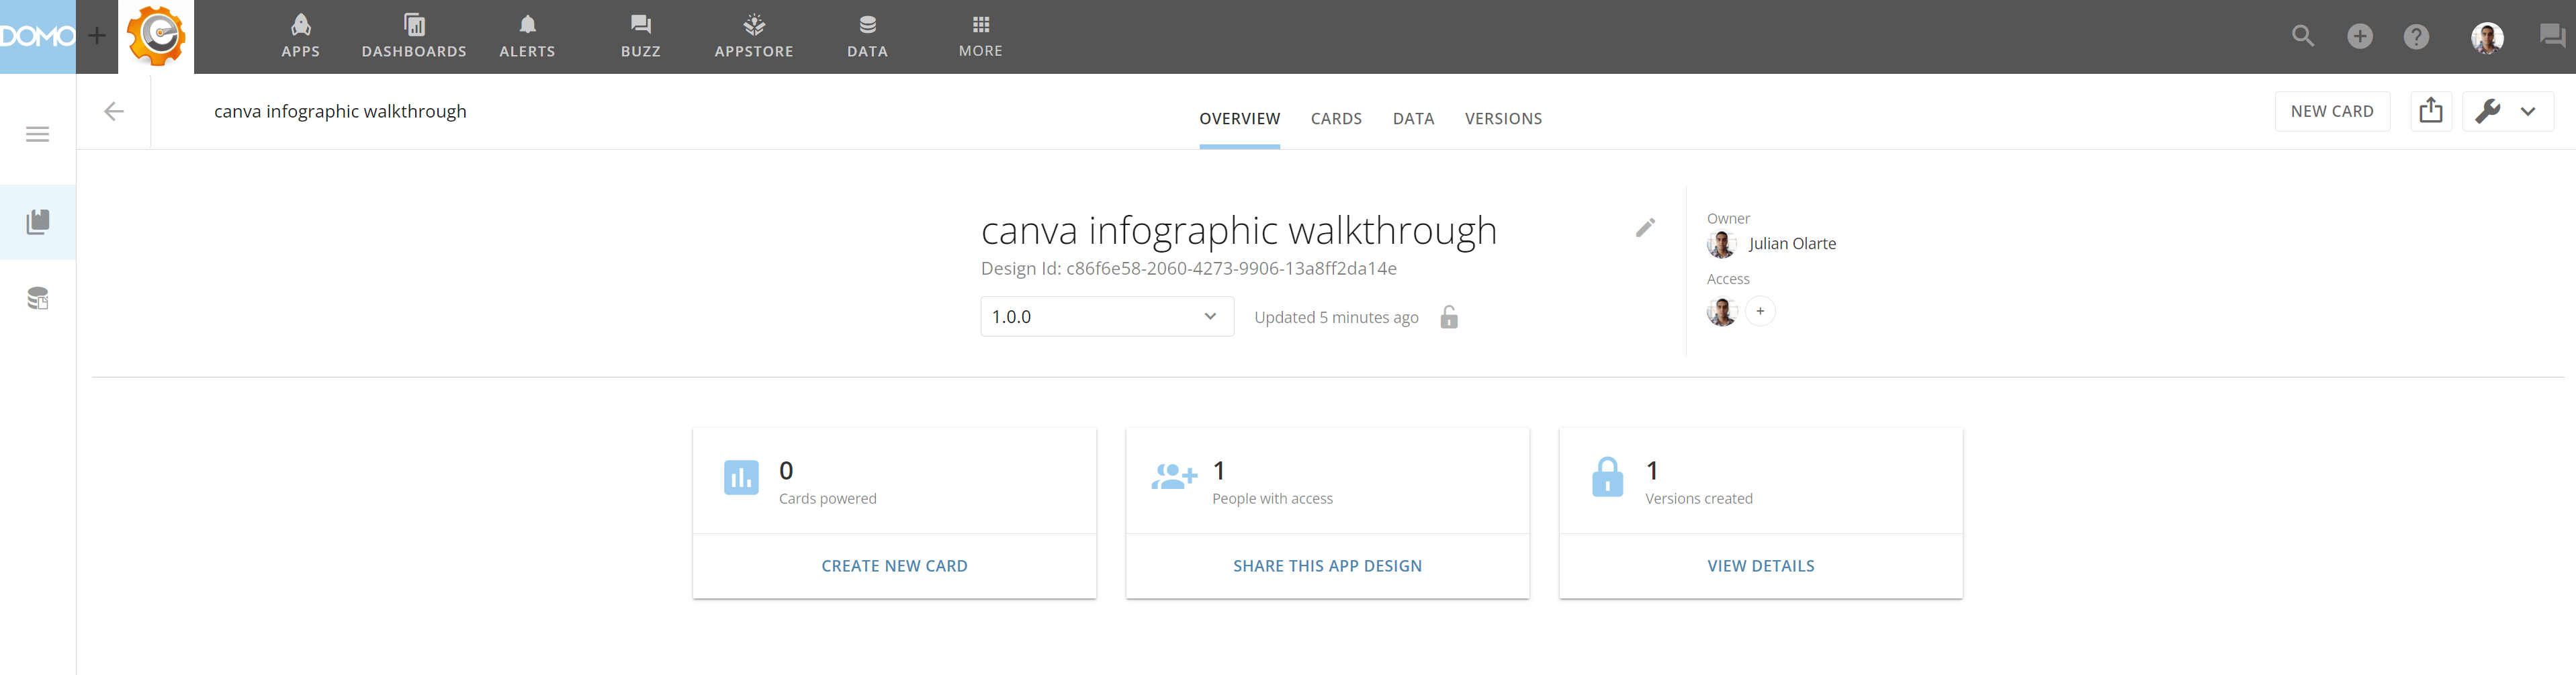This screenshot has width=2576, height=675.
Task: Click the help question mark icon
Action: 2416,37
